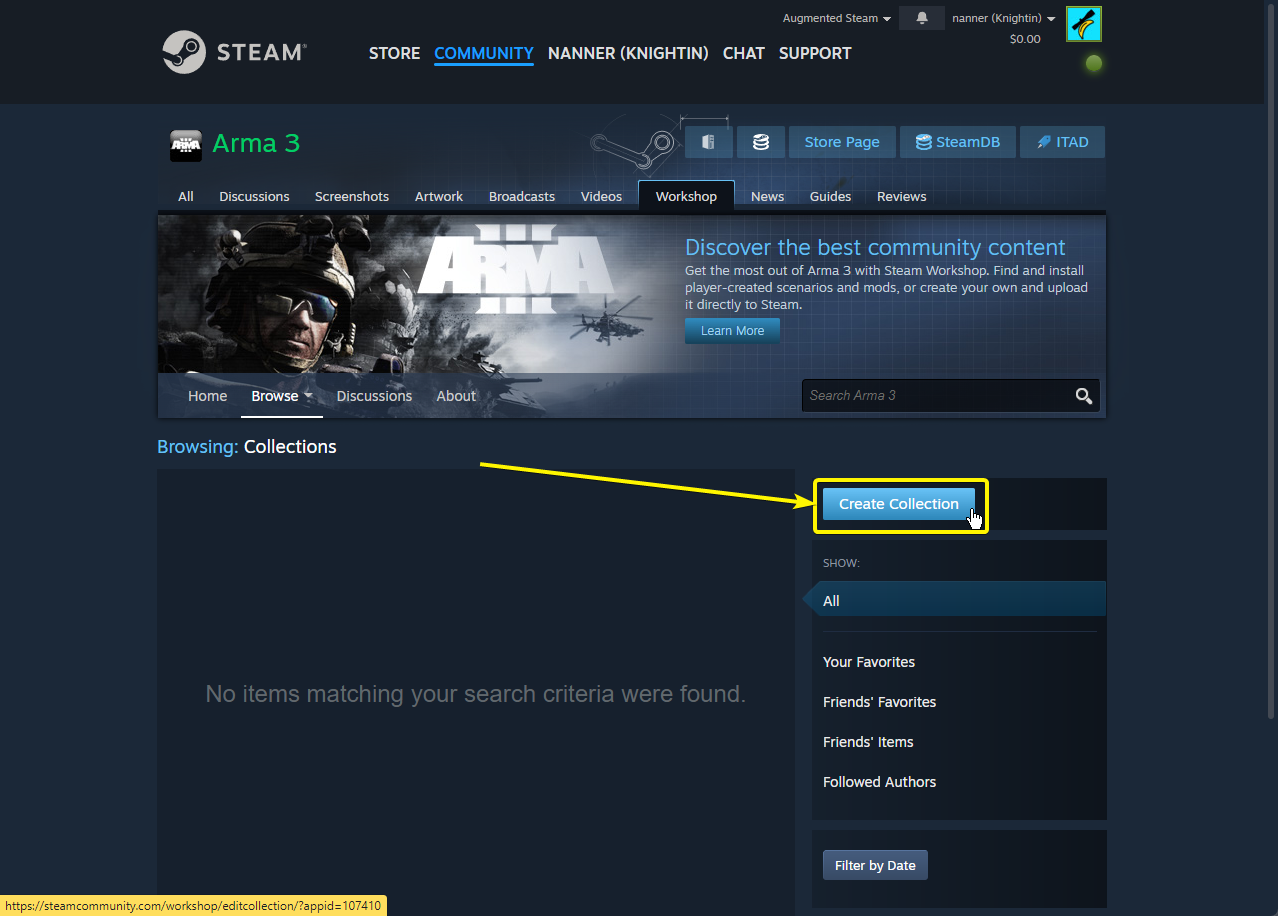Click the Learn More button
The image size is (1278, 916).
(732, 331)
